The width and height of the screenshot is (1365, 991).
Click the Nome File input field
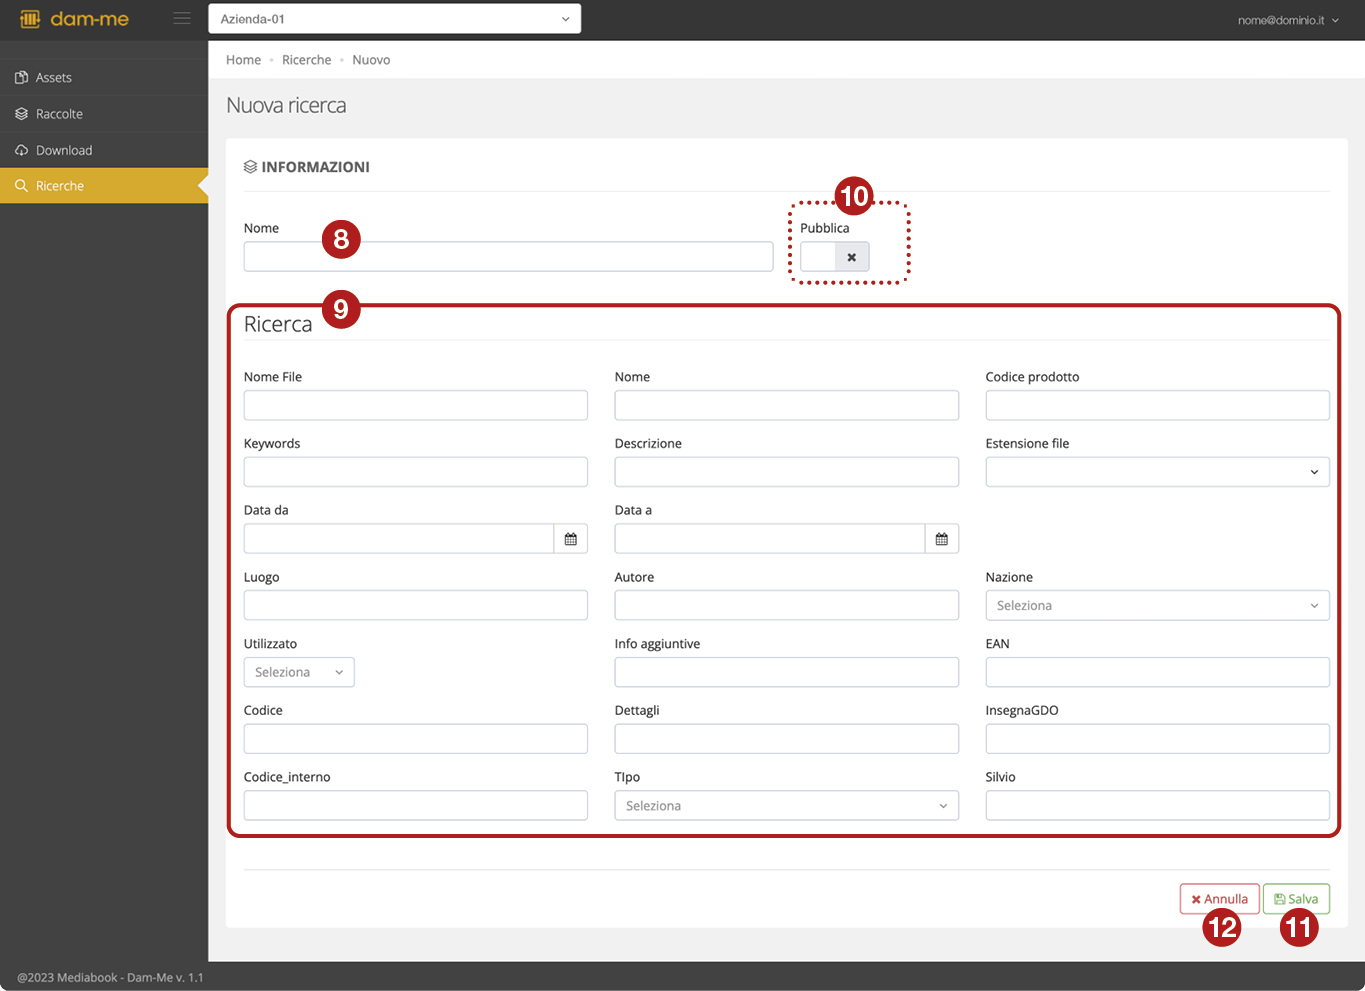point(415,405)
